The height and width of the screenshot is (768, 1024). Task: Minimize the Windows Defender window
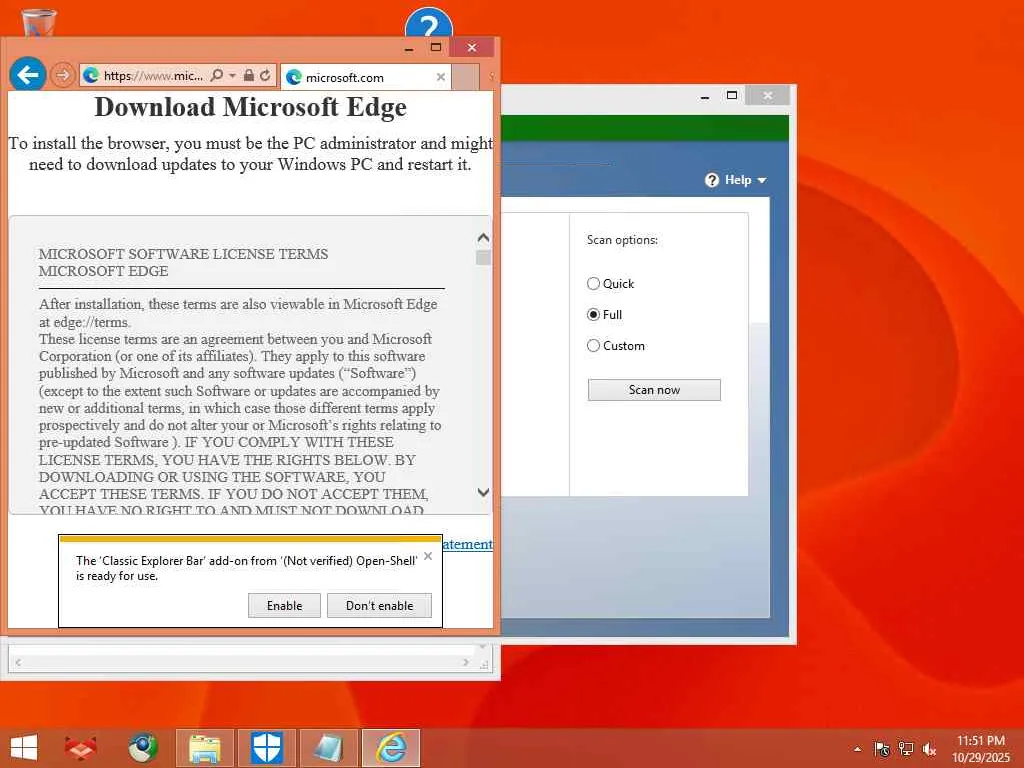click(705, 97)
